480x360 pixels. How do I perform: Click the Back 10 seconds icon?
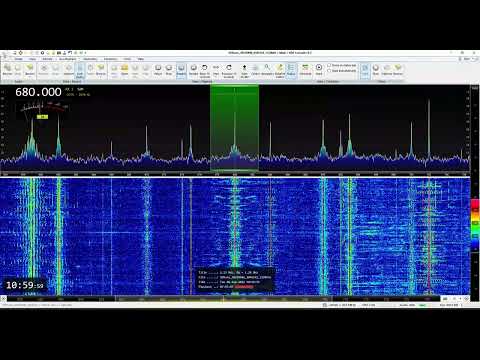tap(205, 71)
